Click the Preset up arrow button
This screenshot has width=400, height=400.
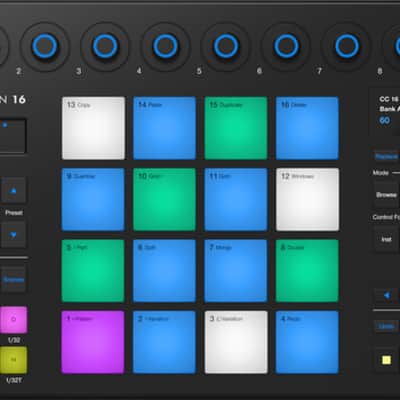[x=14, y=191]
